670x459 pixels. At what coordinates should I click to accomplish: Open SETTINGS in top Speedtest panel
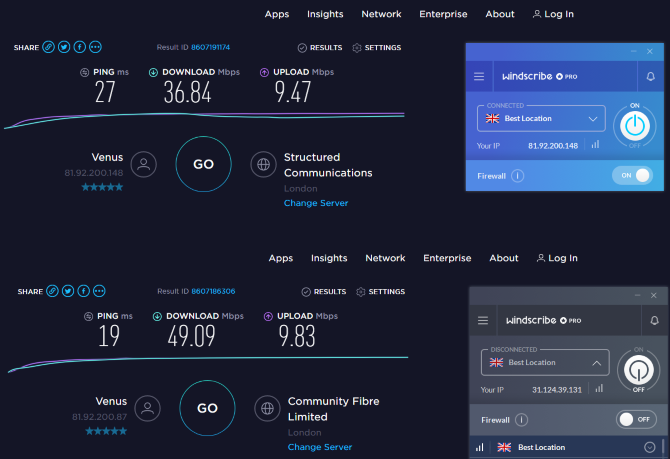pyautogui.click(x=376, y=47)
